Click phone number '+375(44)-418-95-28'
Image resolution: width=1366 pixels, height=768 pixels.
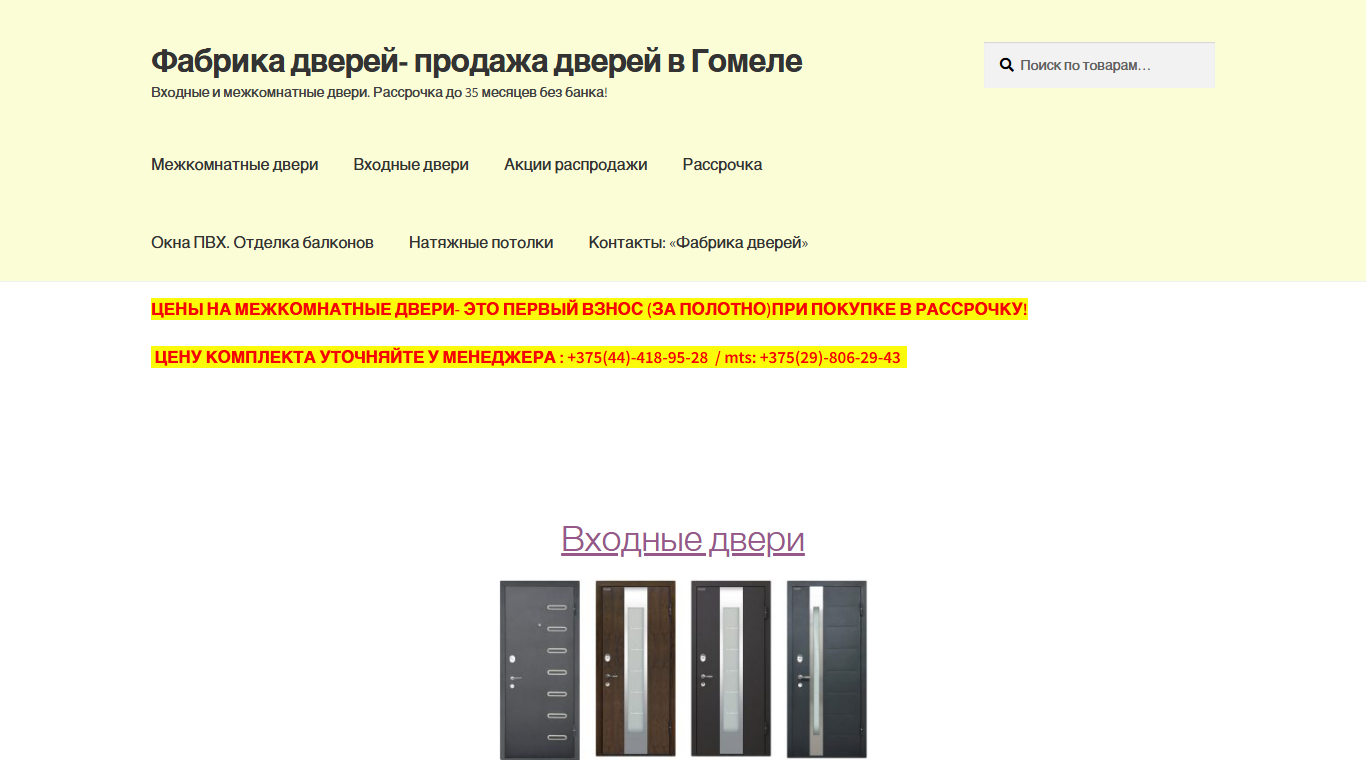637,358
